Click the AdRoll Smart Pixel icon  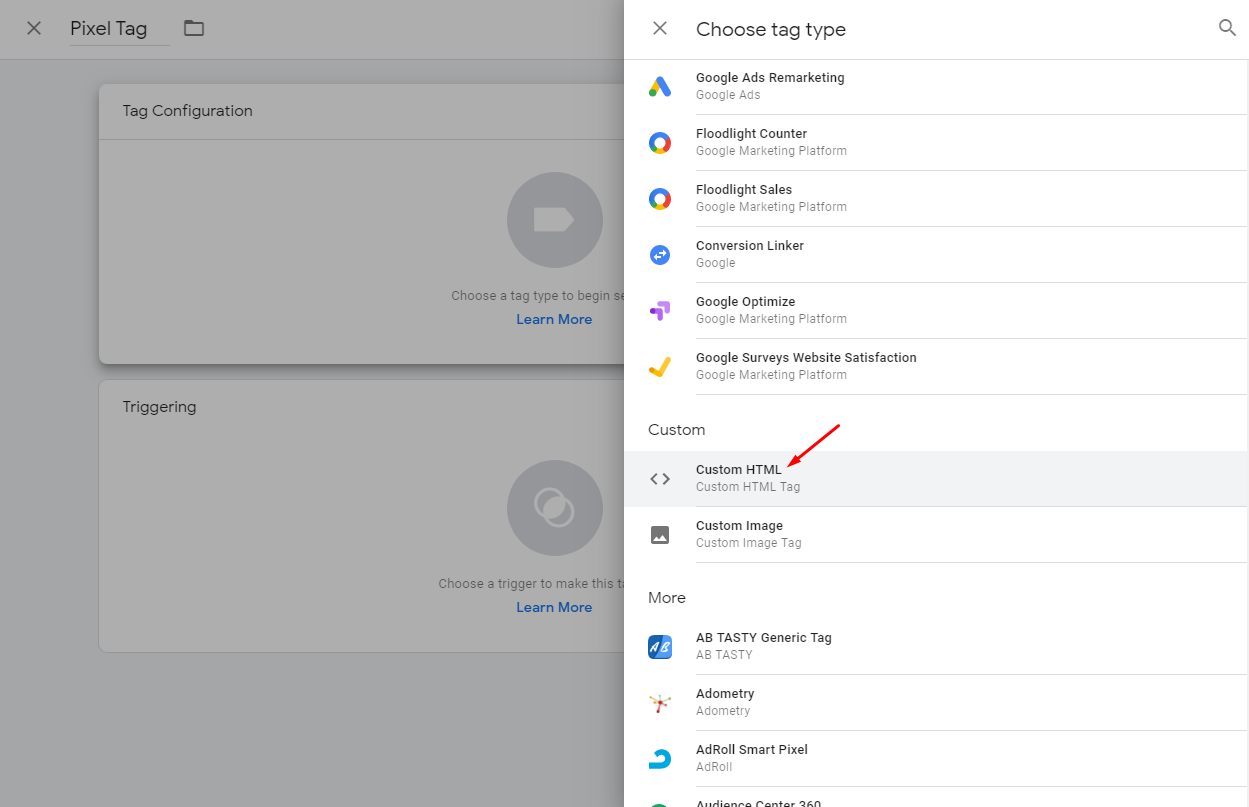660,759
